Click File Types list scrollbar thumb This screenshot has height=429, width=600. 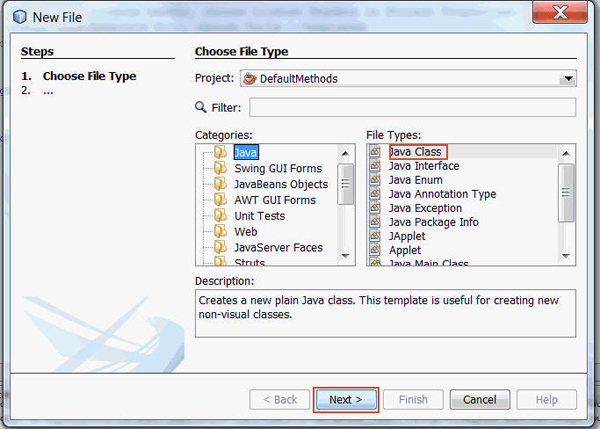pos(566,192)
